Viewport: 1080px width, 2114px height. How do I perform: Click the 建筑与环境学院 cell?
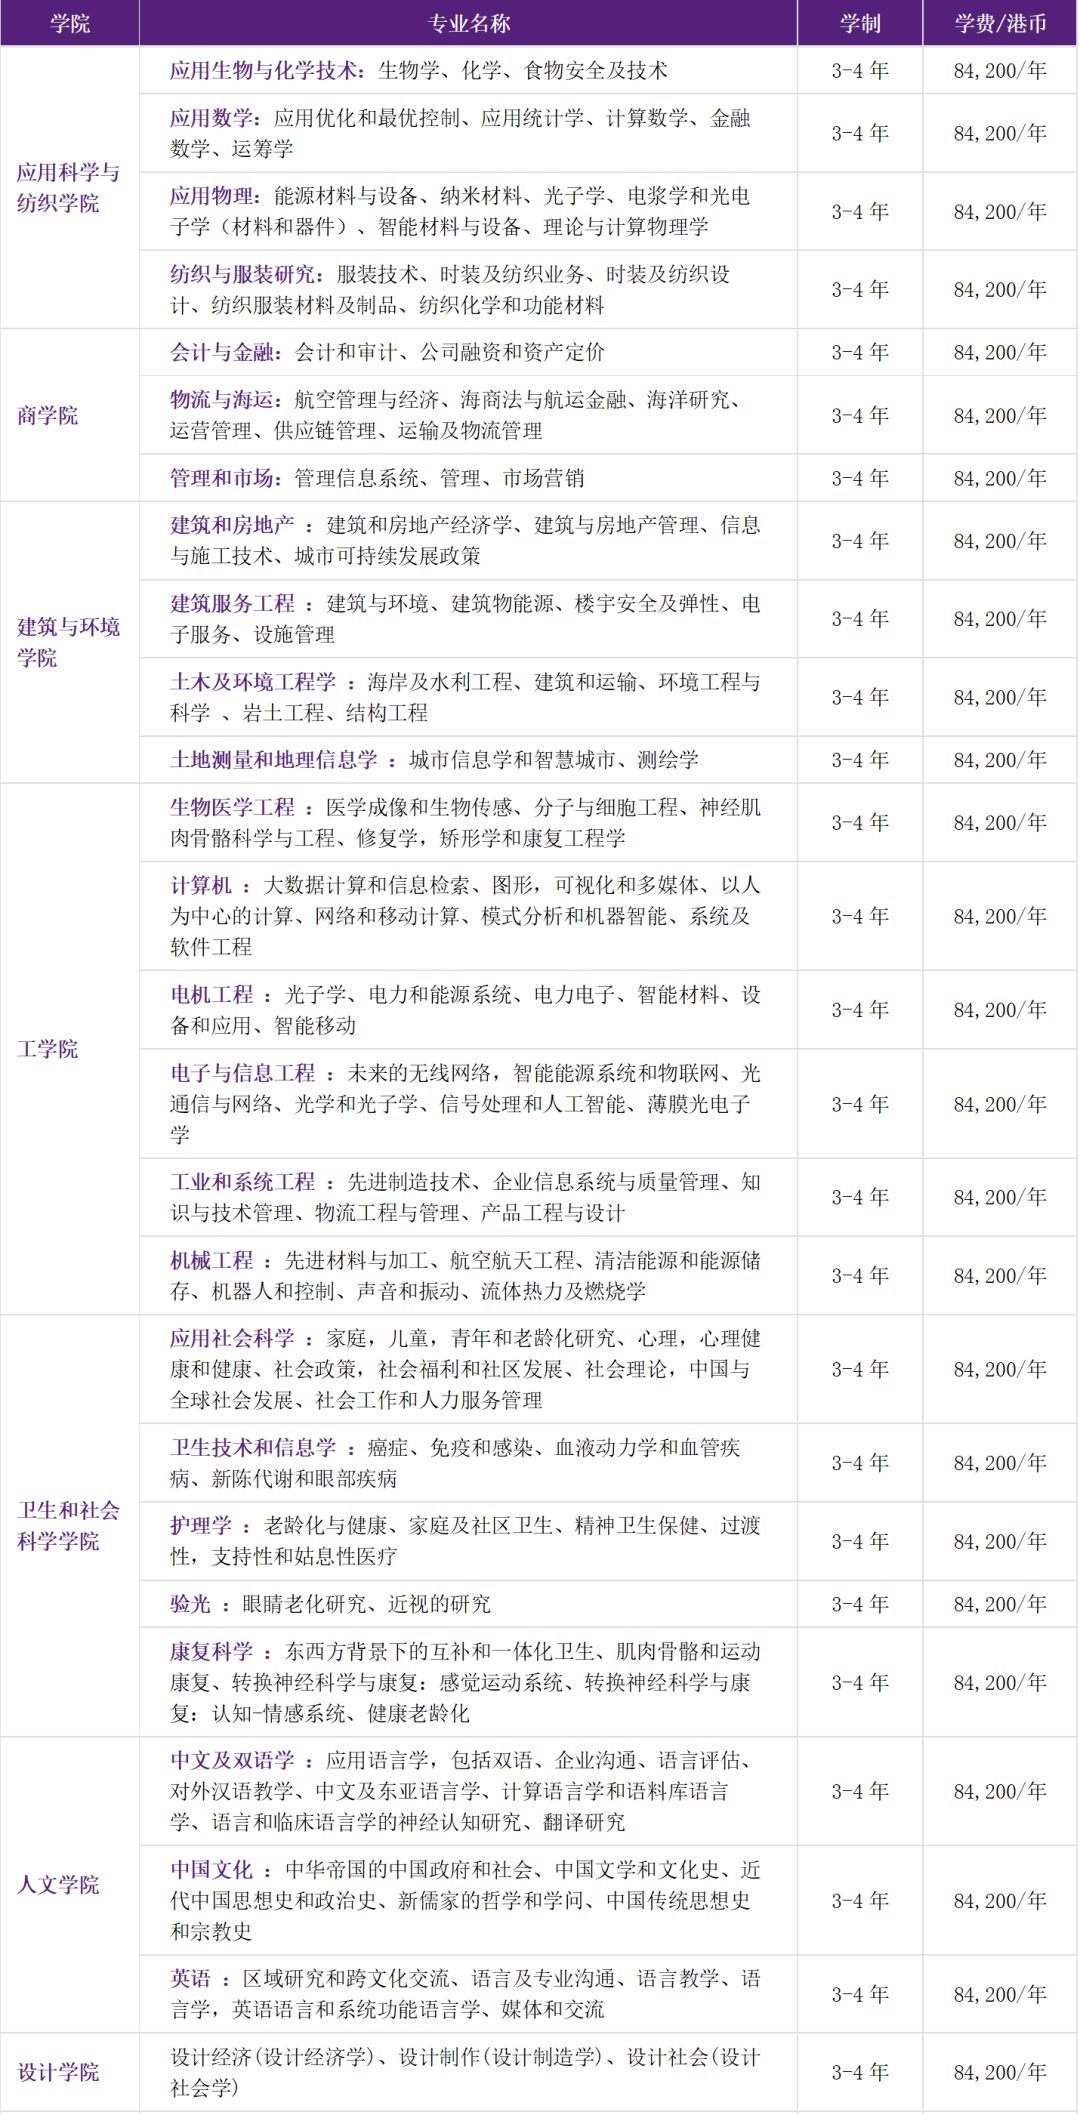click(x=68, y=642)
